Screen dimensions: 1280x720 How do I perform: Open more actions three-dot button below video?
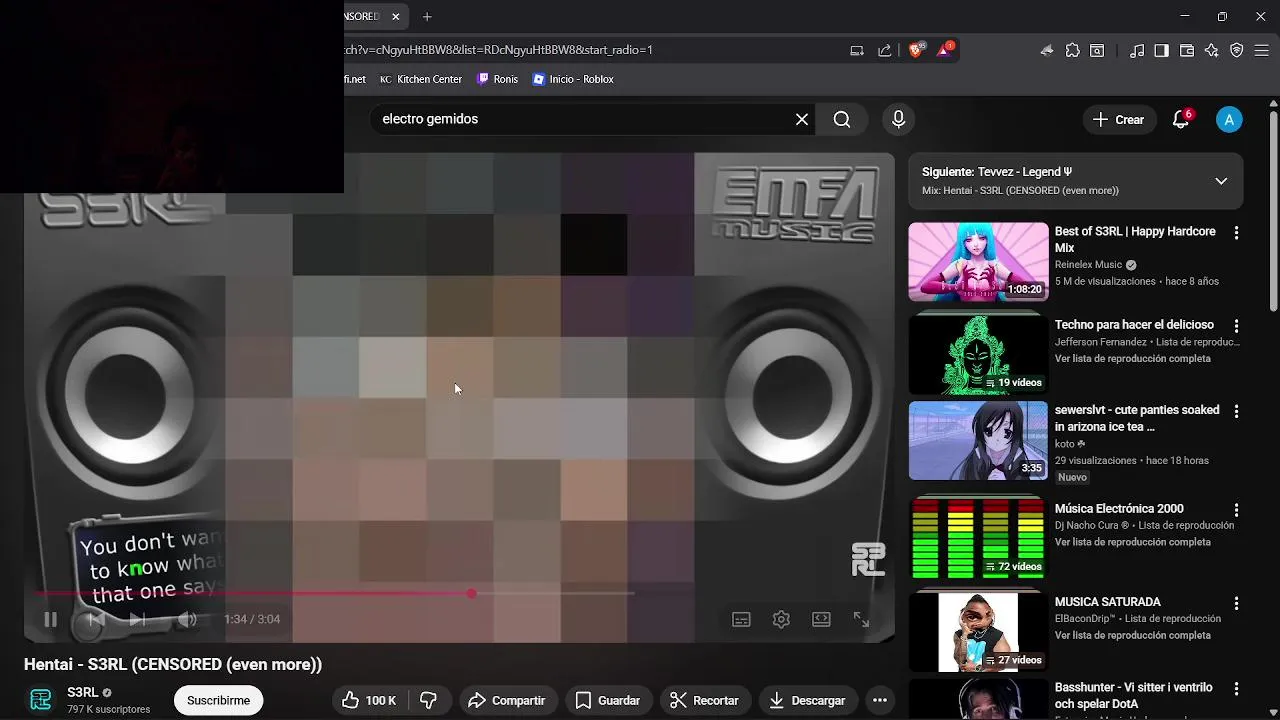880,700
